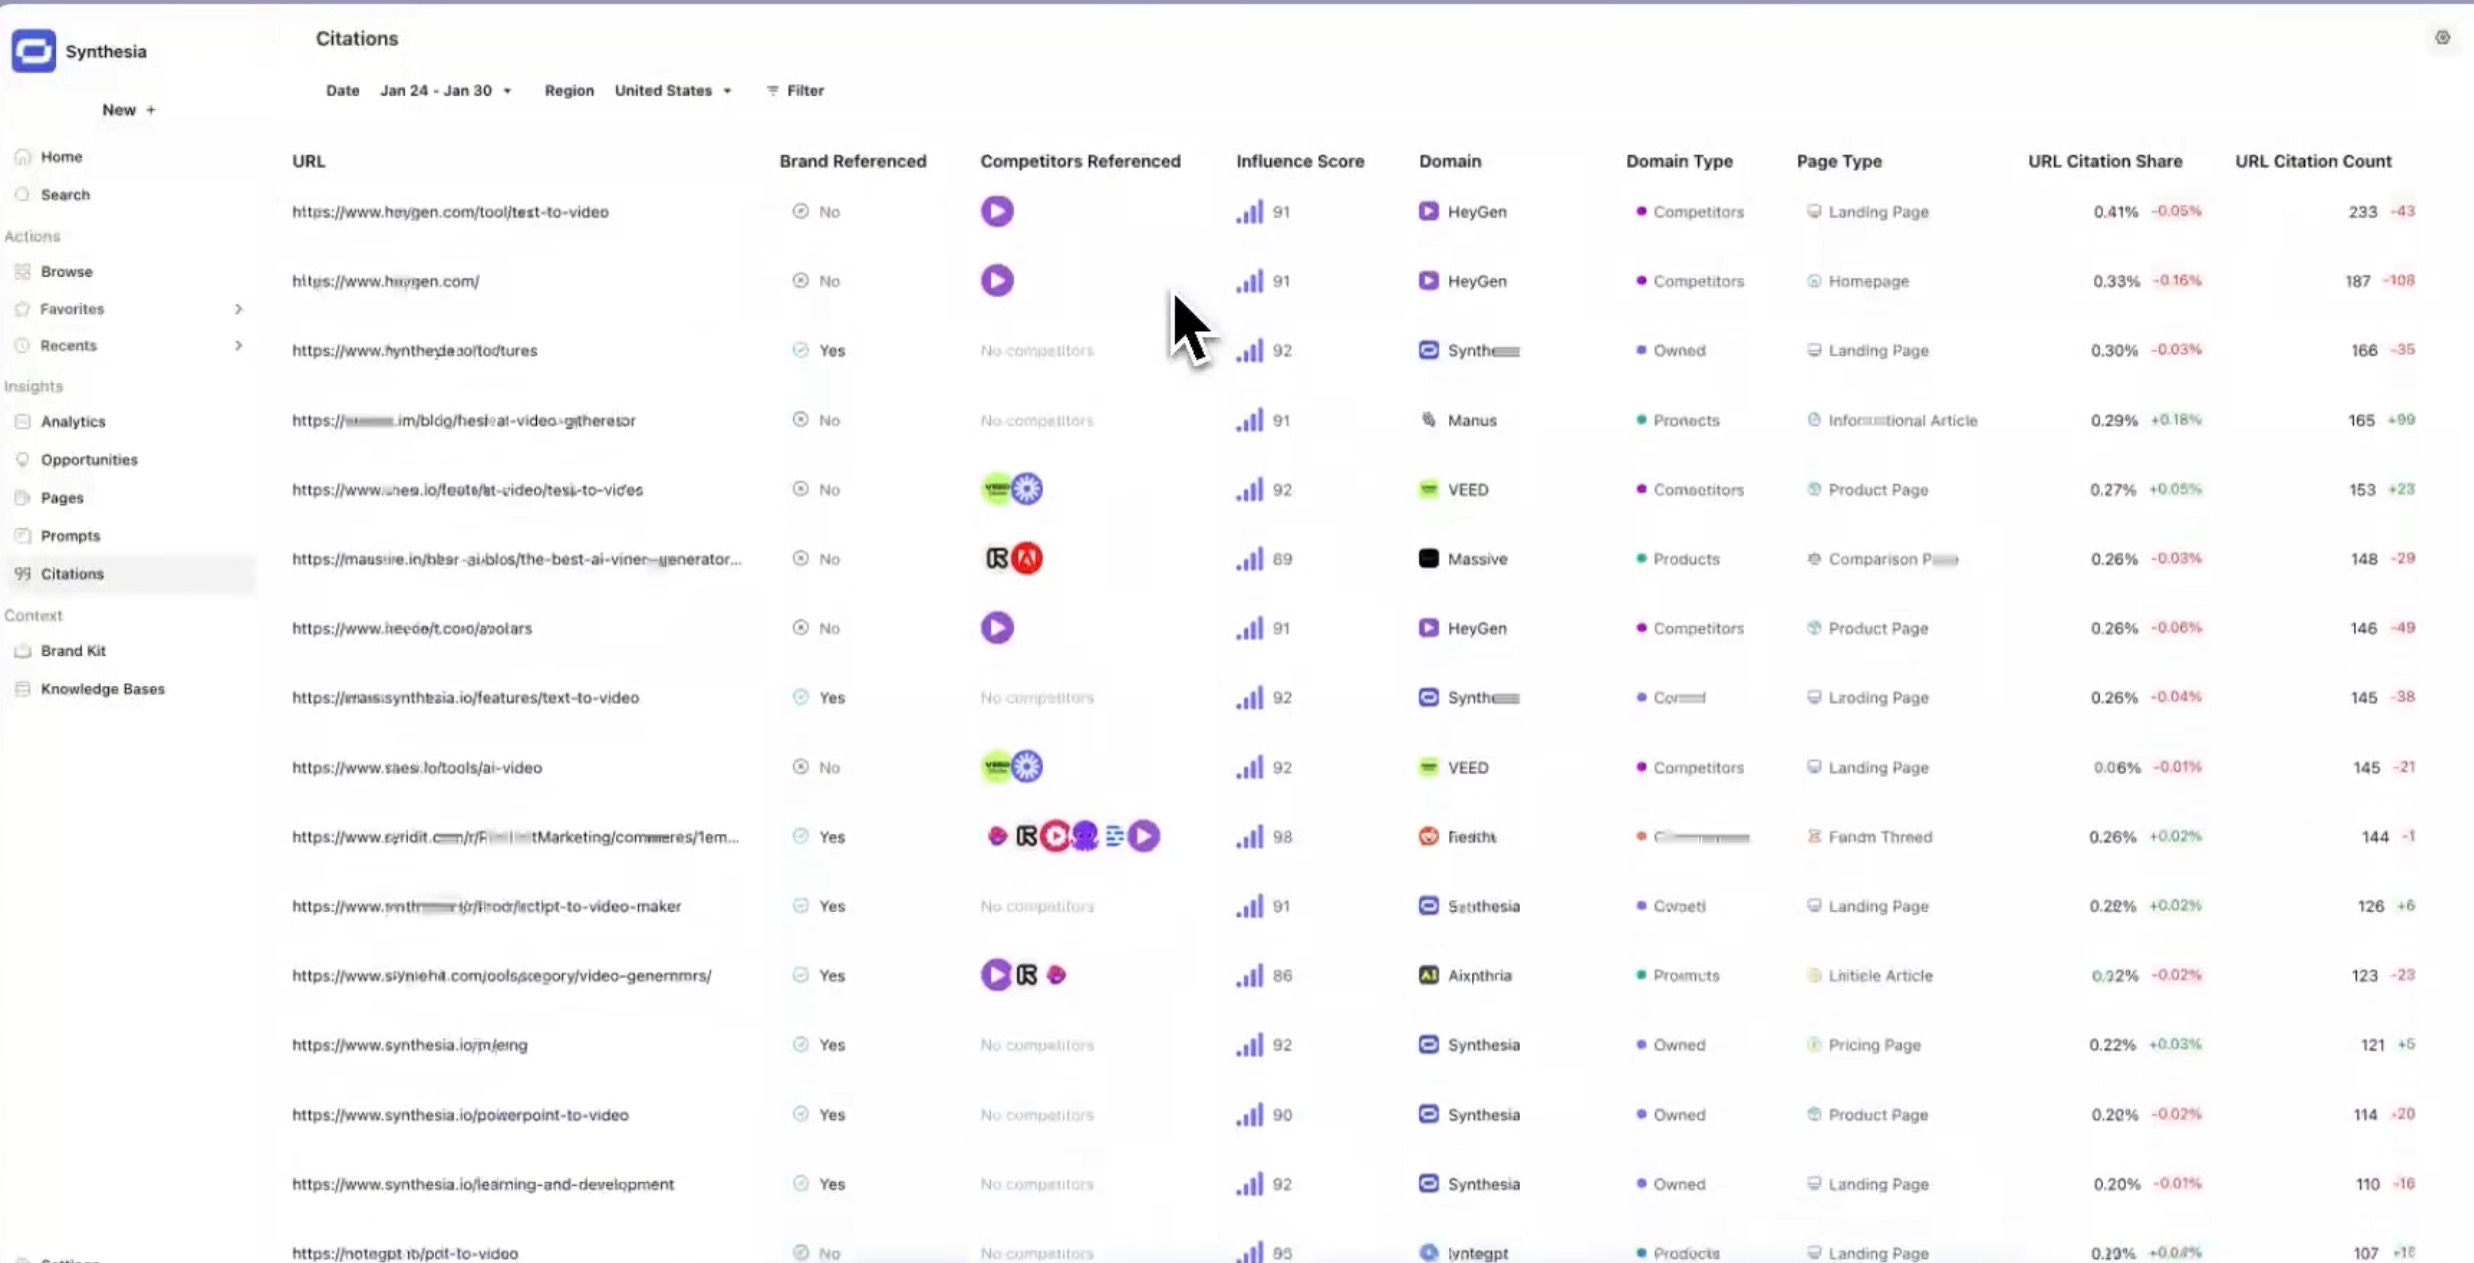The height and width of the screenshot is (1263, 2474).
Task: Sort by Influence Score column header
Action: tap(1300, 161)
